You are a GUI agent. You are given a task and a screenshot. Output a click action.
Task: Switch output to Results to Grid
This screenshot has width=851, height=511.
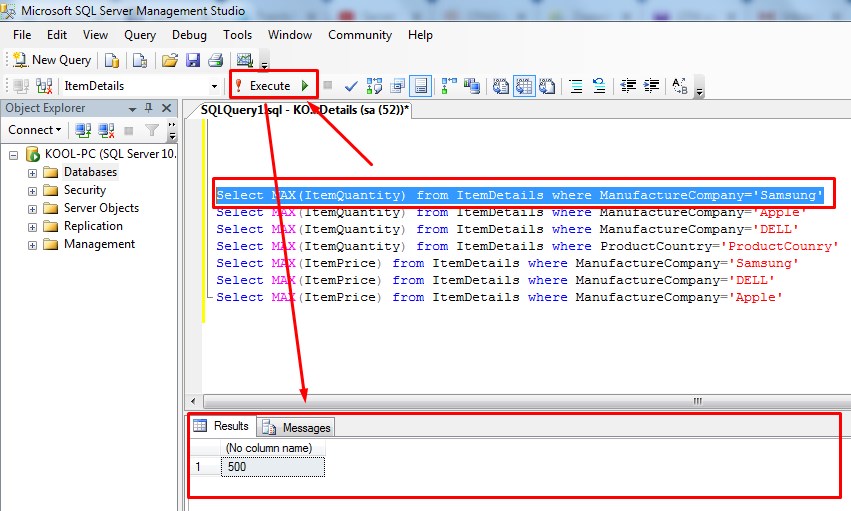point(524,86)
